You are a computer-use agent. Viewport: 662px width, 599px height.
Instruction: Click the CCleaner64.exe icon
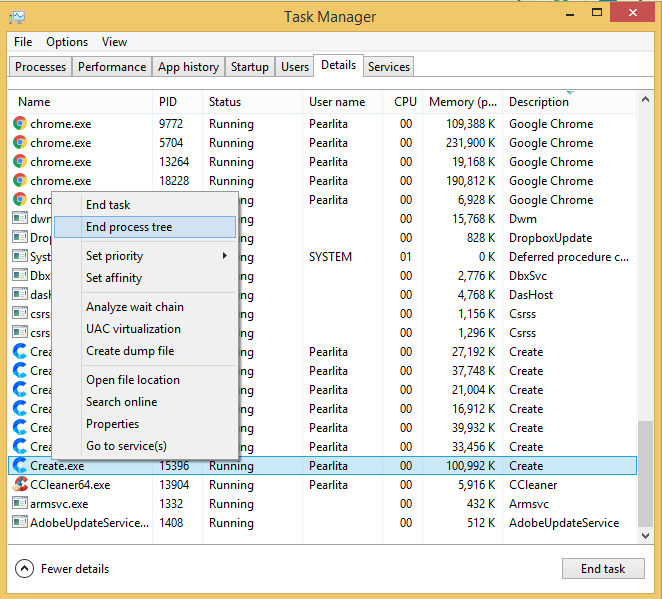pyautogui.click(x=20, y=484)
